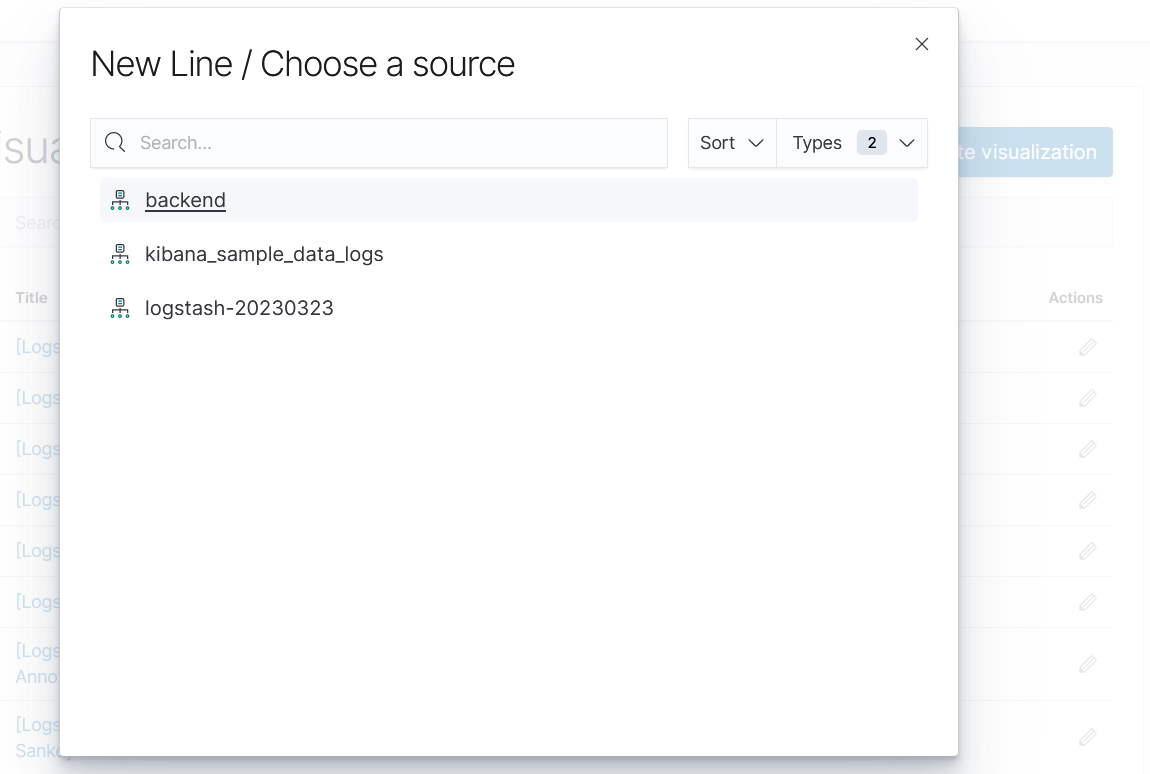Click the icon next to kibana_sample_data_logs
Viewport: 1150px width, 774px height.
pyautogui.click(x=120, y=254)
